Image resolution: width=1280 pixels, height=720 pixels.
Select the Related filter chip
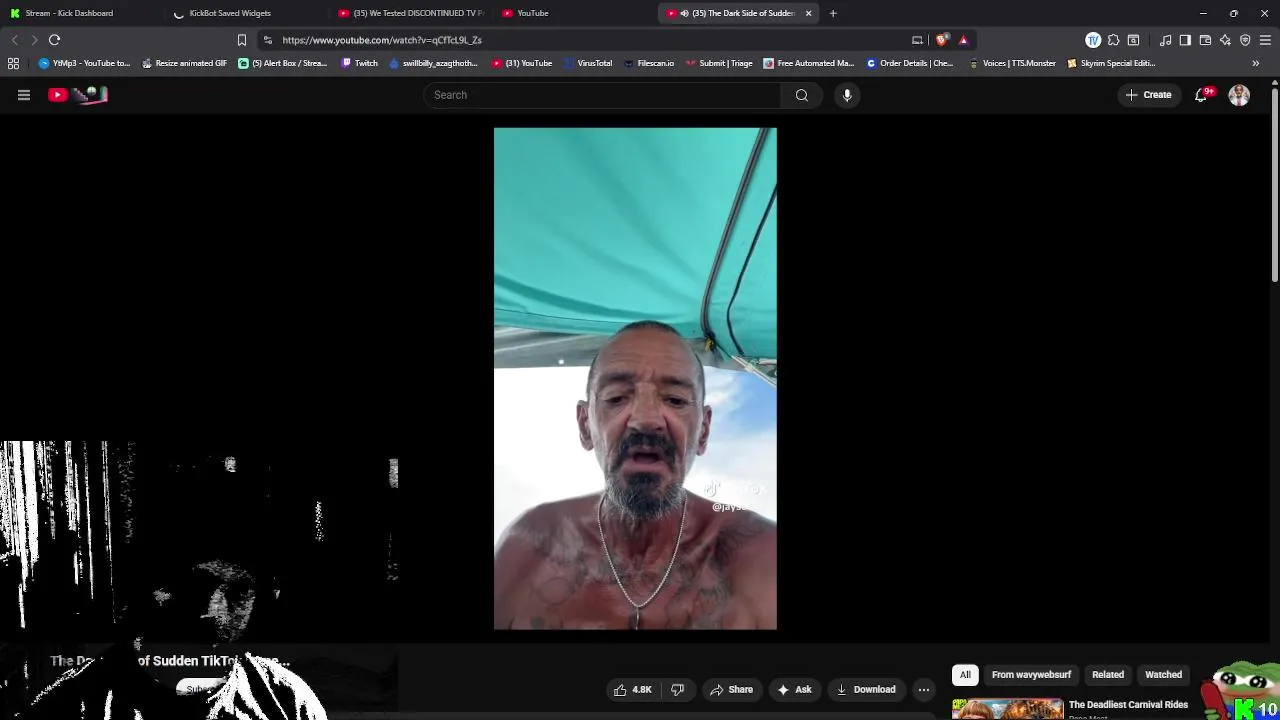pyautogui.click(x=1108, y=675)
